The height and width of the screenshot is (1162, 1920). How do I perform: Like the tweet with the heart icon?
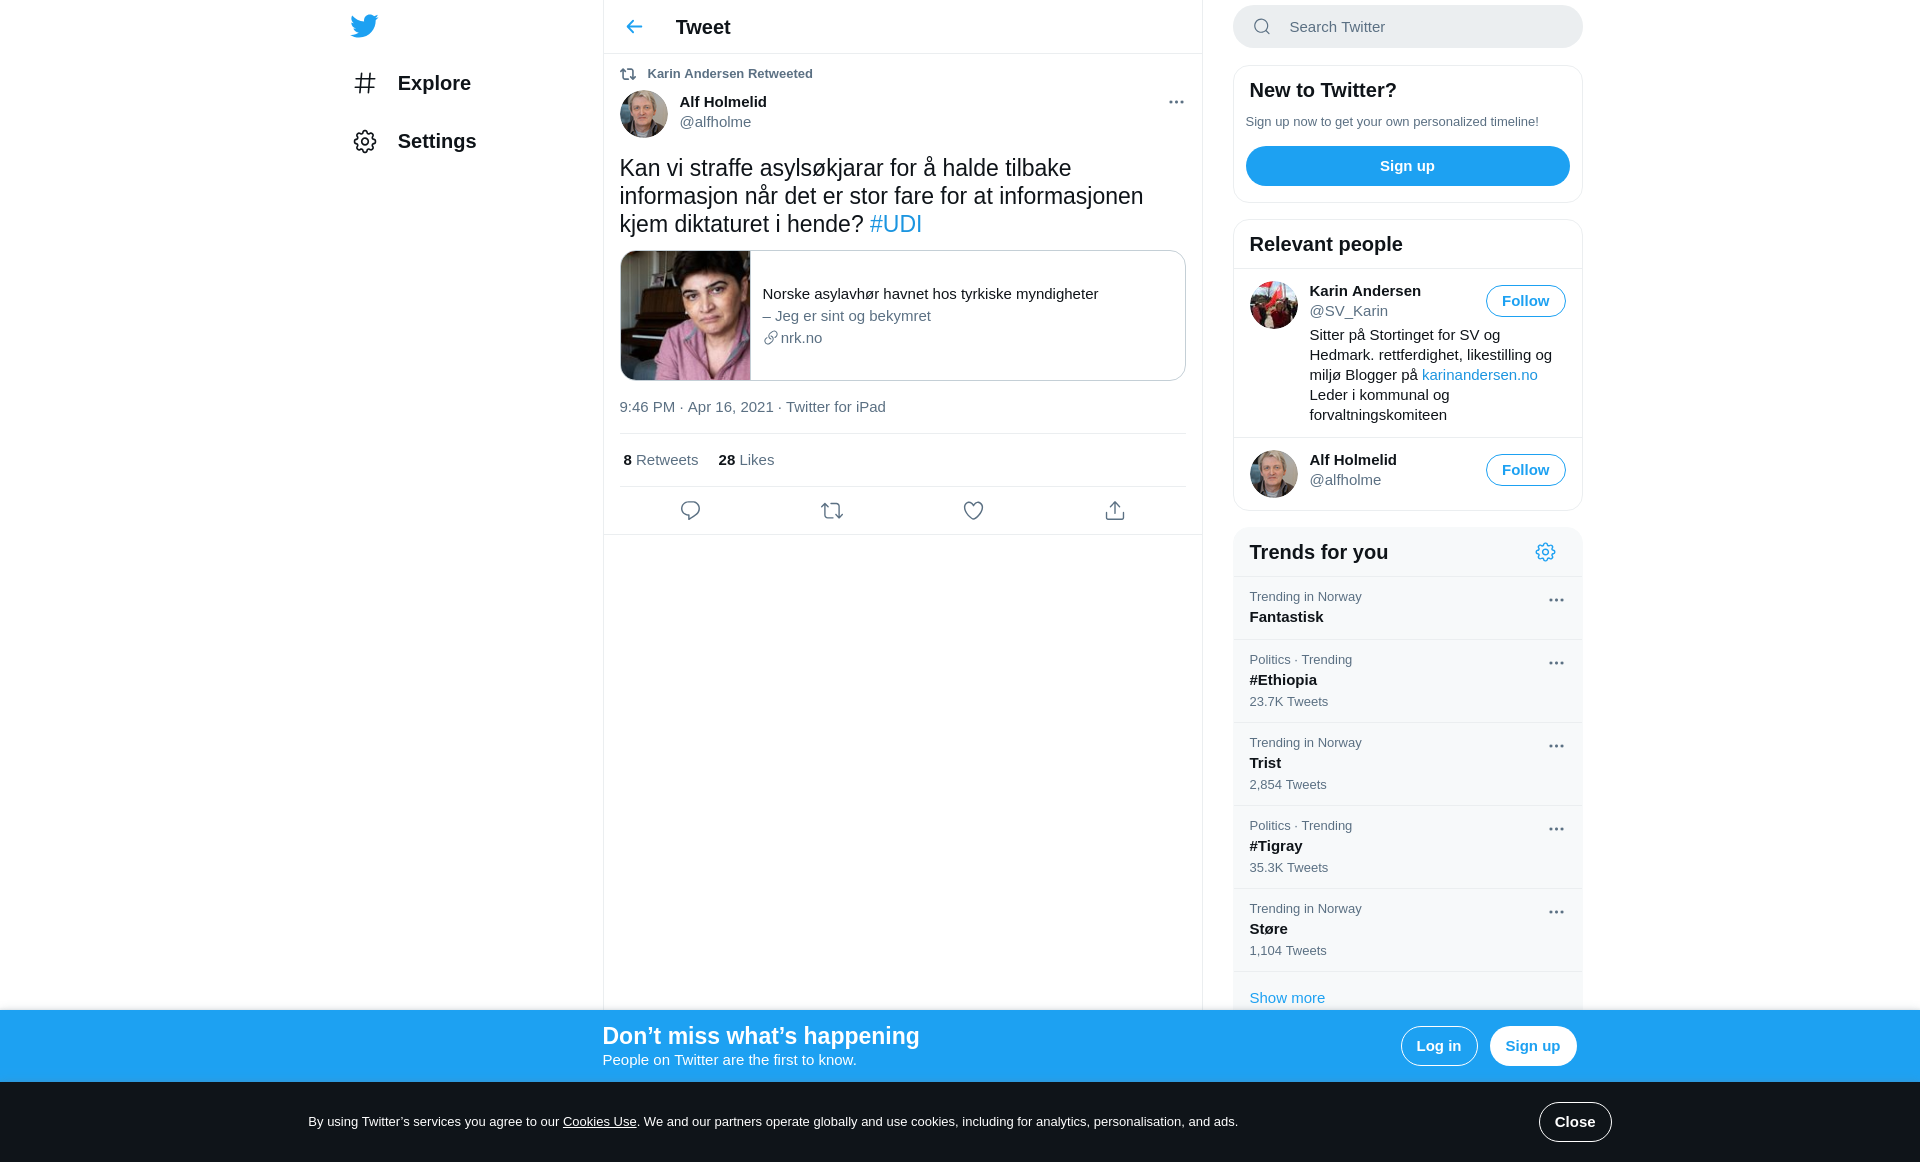(x=973, y=511)
